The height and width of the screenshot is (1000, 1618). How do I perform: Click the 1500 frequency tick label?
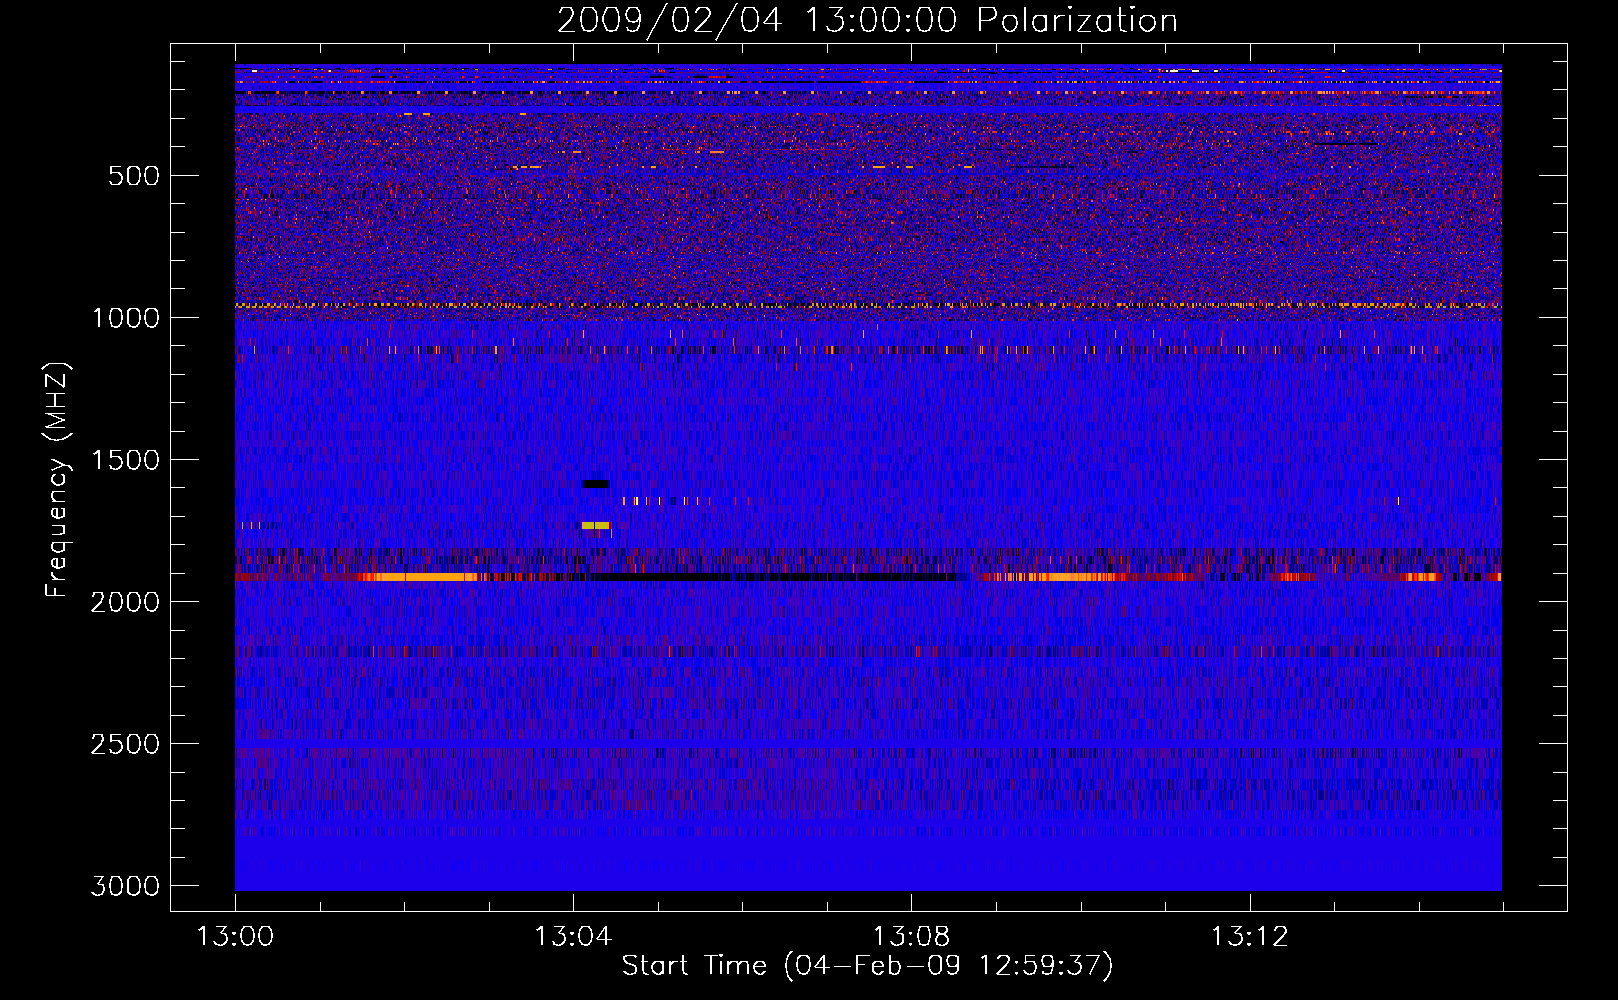125,460
